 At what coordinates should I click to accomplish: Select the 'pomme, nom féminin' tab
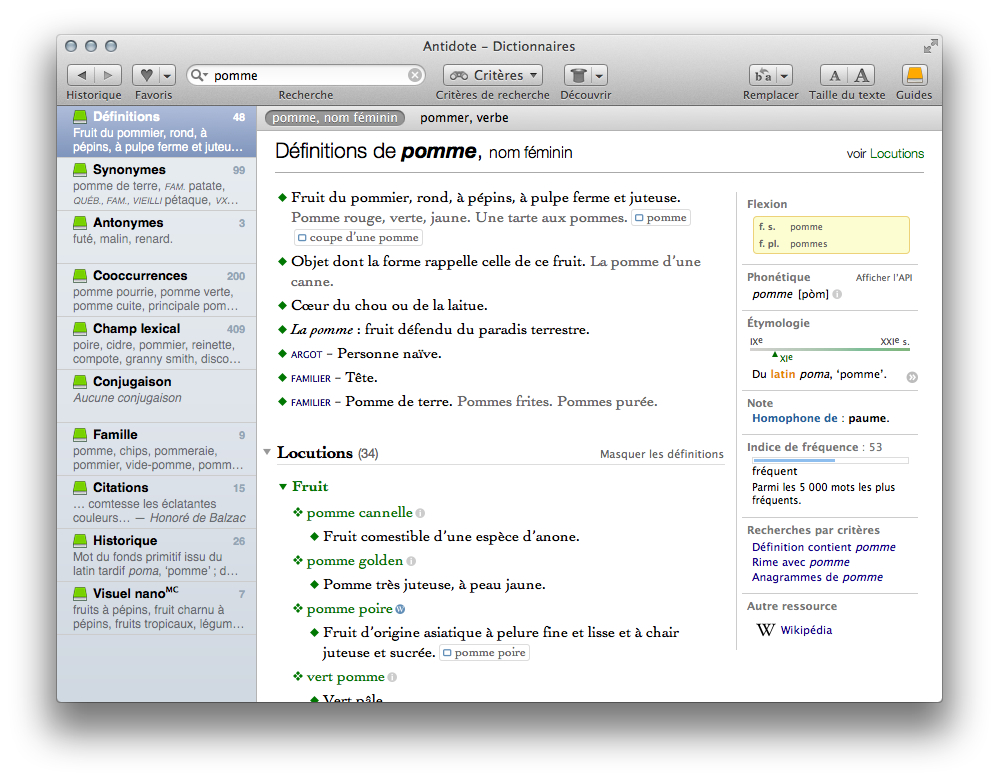pos(335,118)
